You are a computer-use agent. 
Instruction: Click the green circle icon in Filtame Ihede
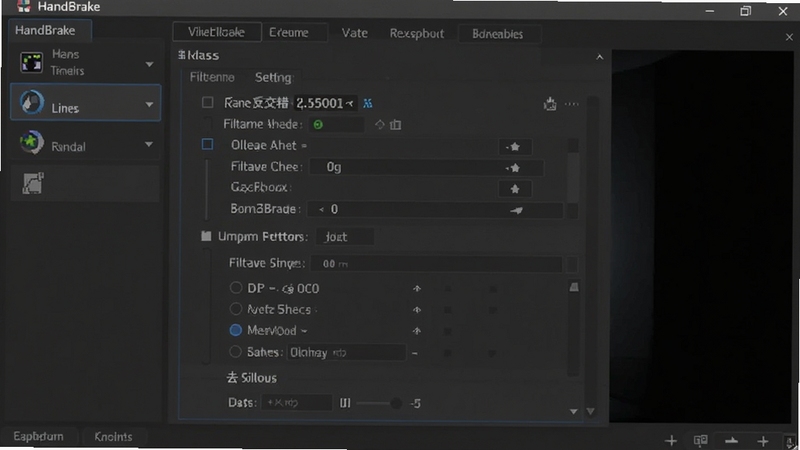pyautogui.click(x=318, y=124)
